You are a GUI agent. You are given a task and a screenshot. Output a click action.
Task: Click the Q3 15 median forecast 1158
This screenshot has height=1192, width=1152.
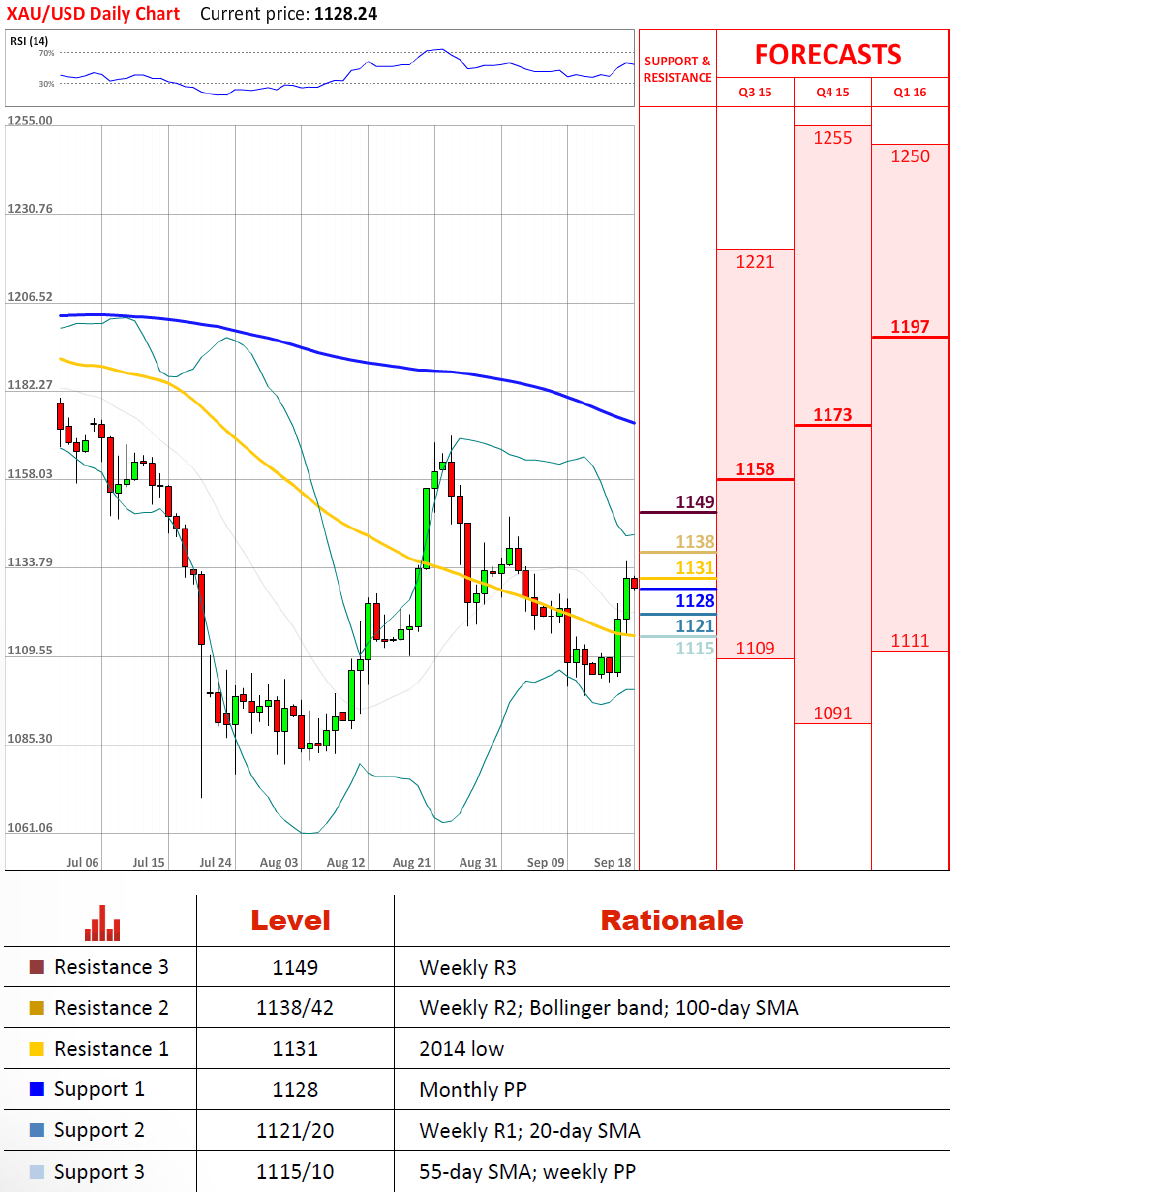tap(754, 469)
